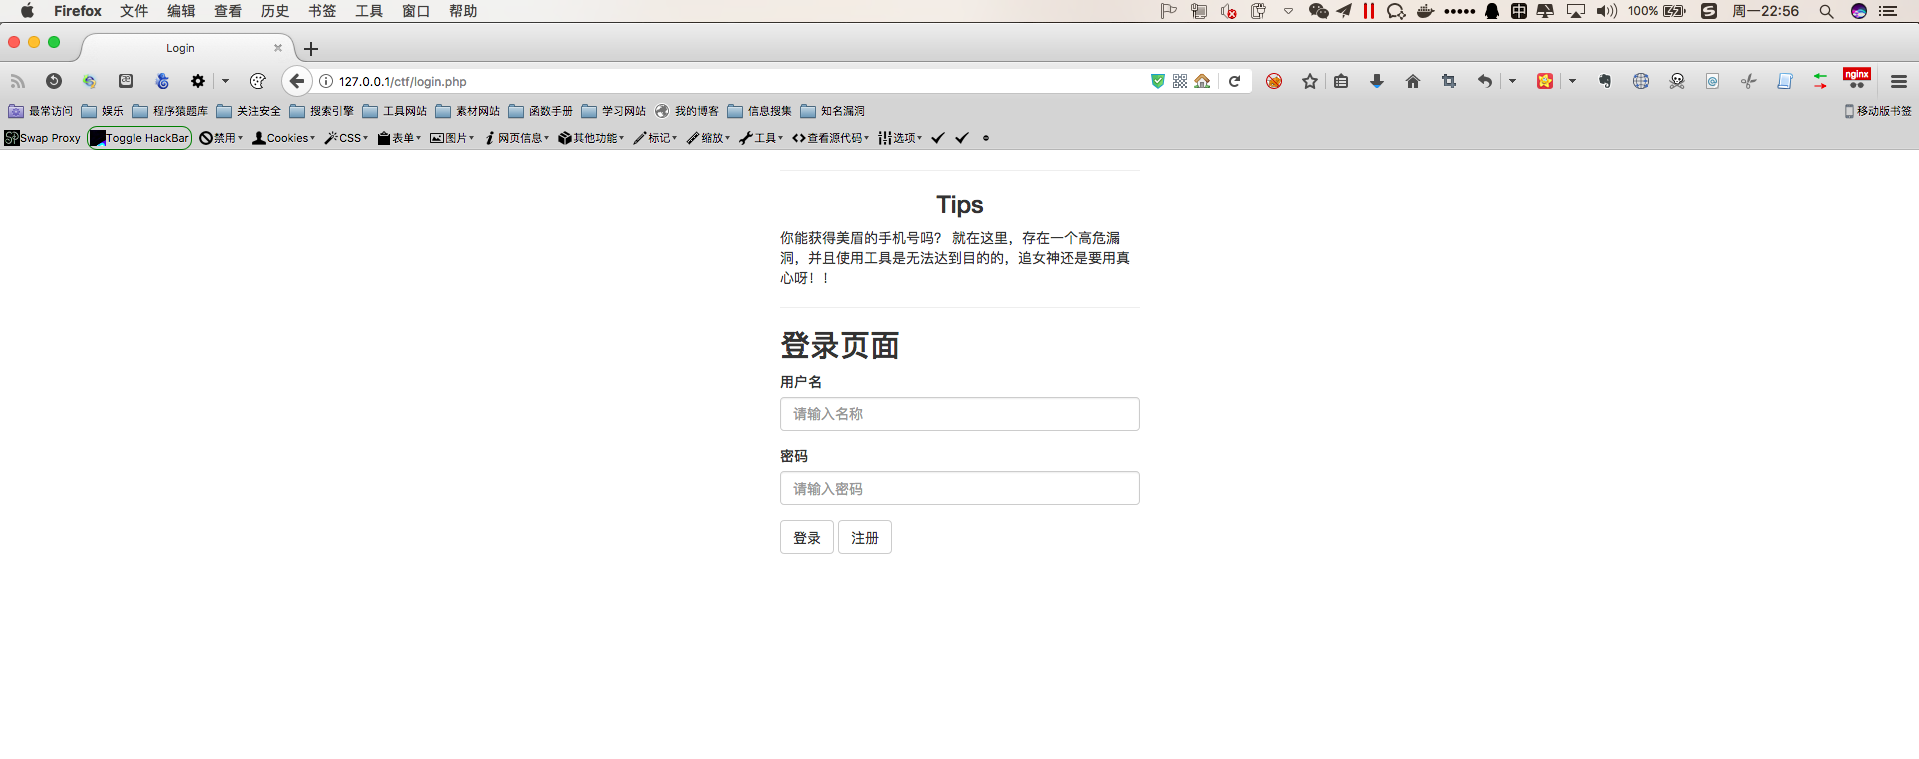Open the 书签 menu
The image size is (1919, 759).
pos(322,11)
